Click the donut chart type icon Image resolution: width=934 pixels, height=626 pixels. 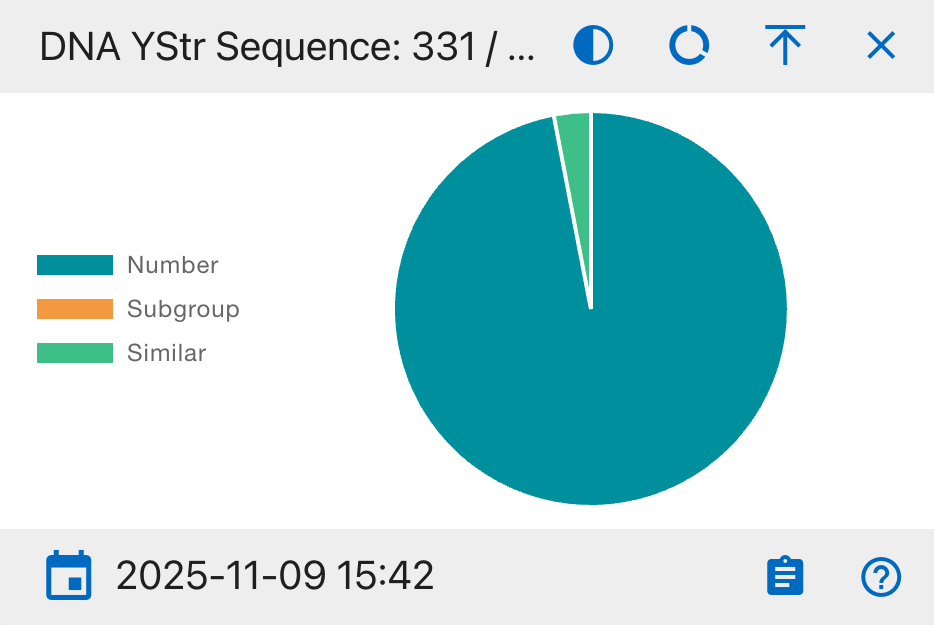(x=689, y=45)
